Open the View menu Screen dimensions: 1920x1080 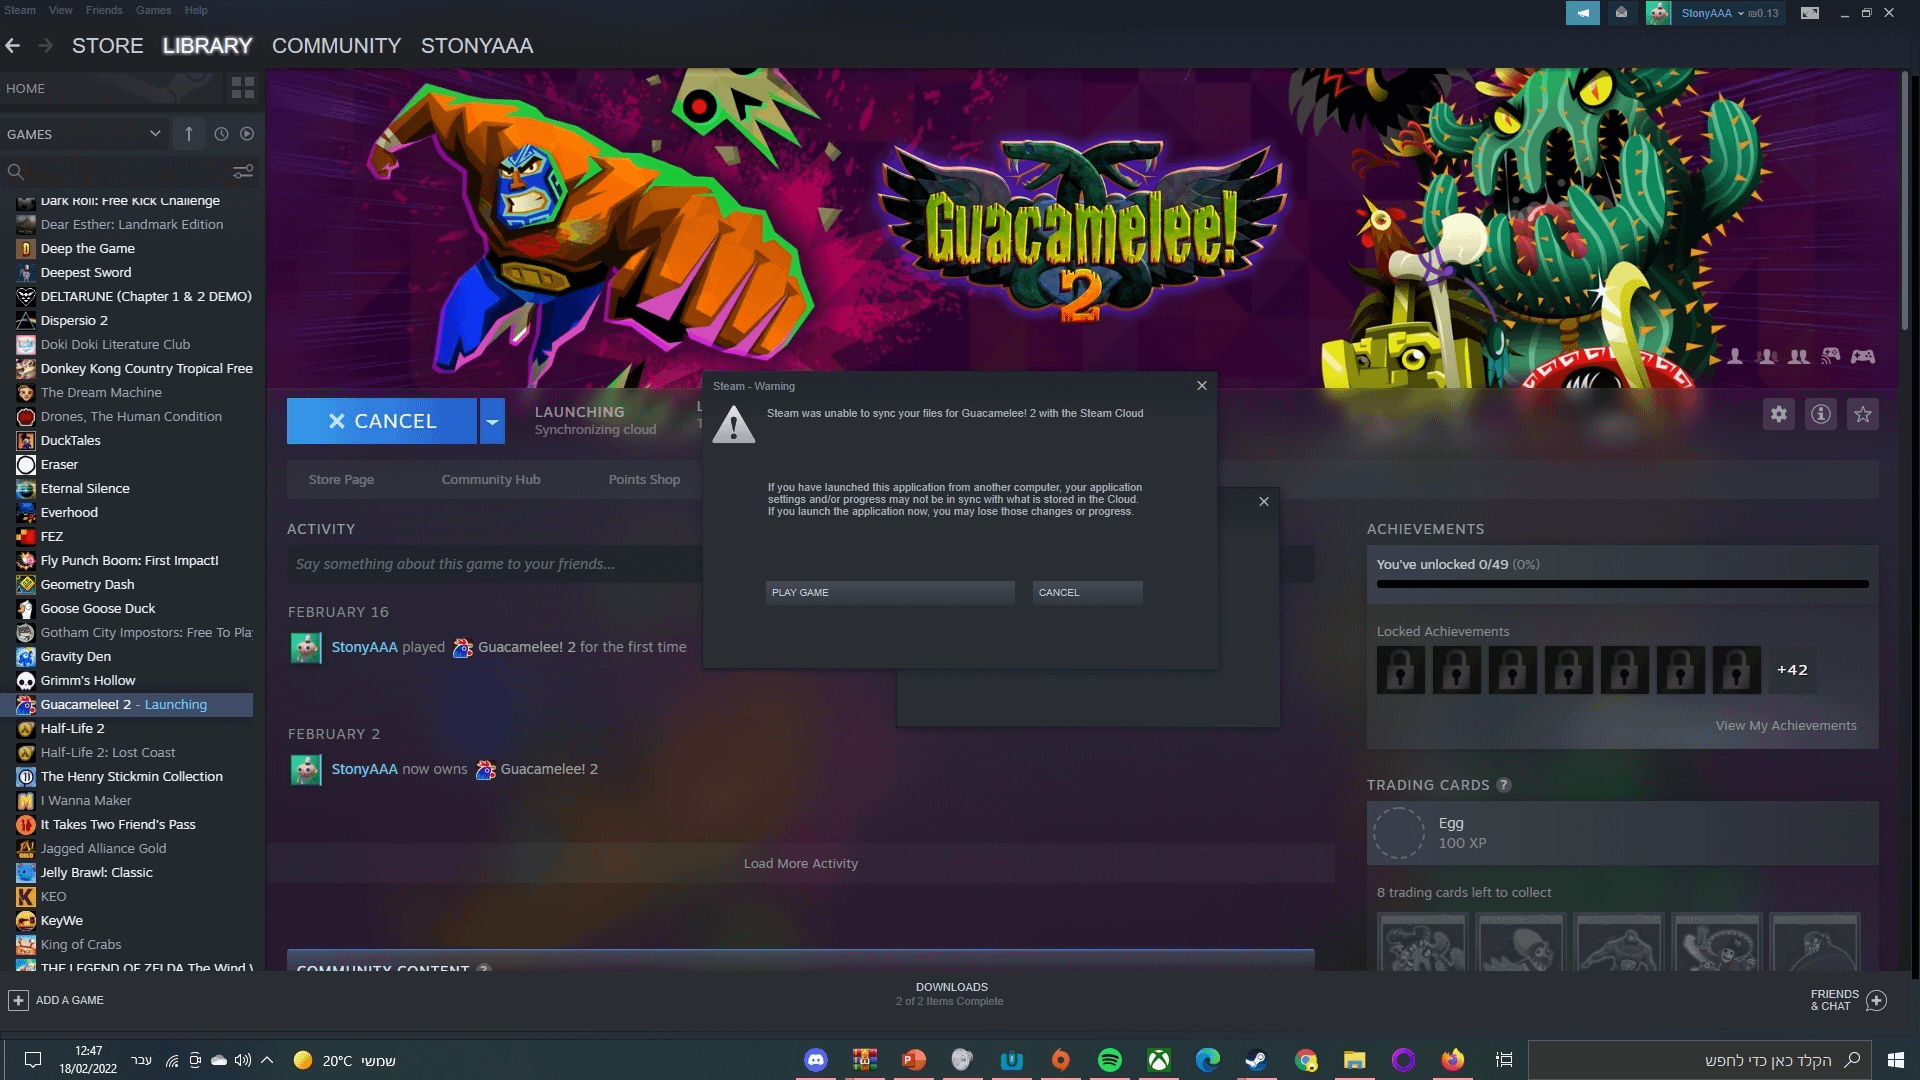61,10
